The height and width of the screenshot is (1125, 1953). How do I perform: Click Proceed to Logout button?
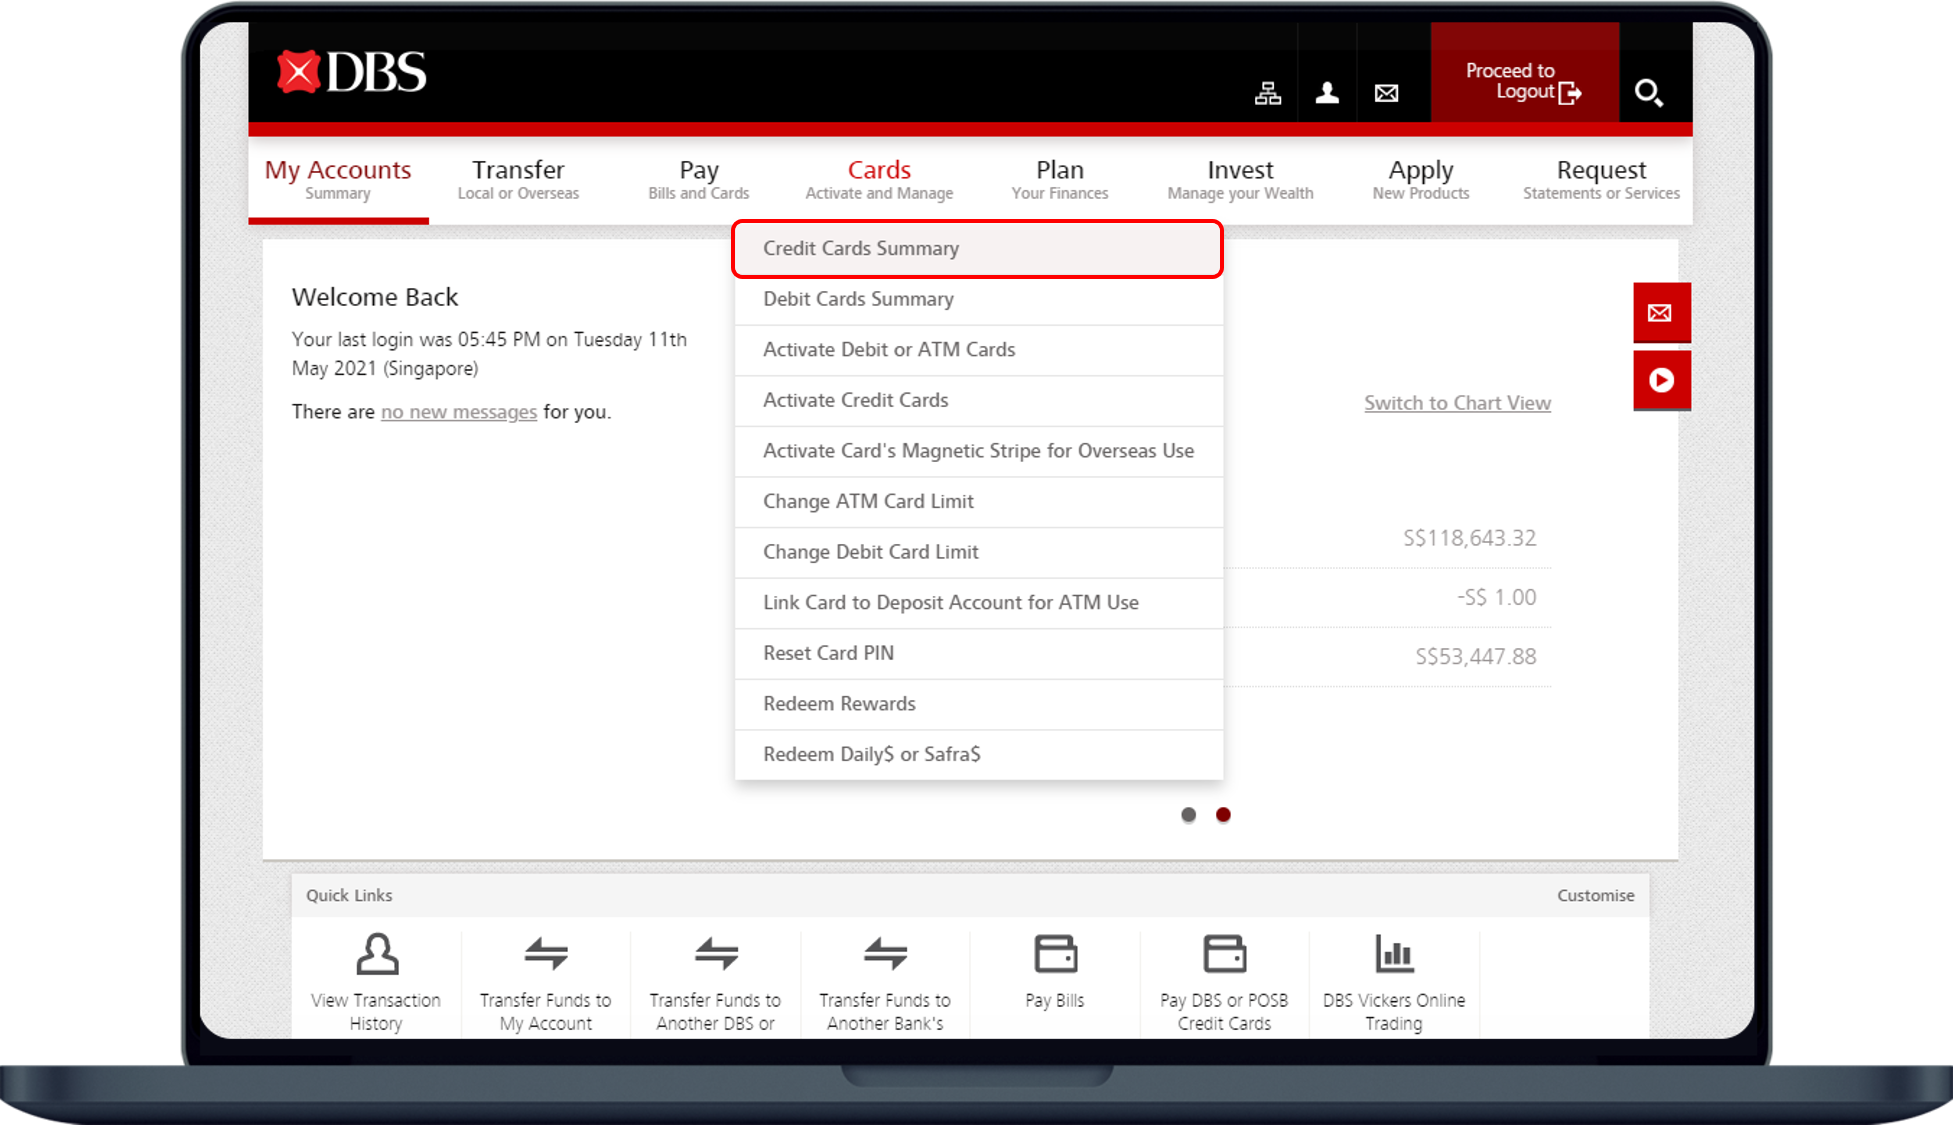coord(1523,81)
